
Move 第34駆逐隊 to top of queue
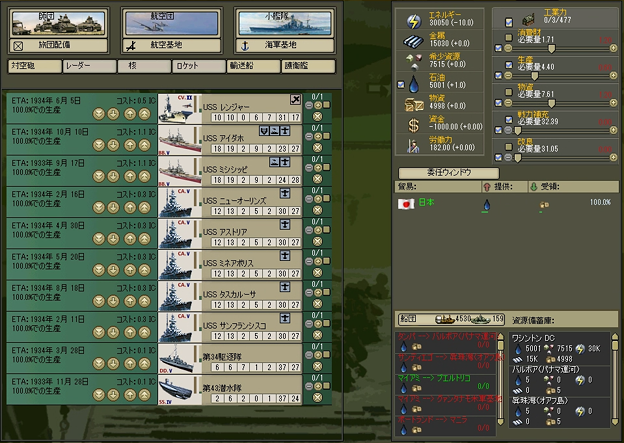click(144, 363)
